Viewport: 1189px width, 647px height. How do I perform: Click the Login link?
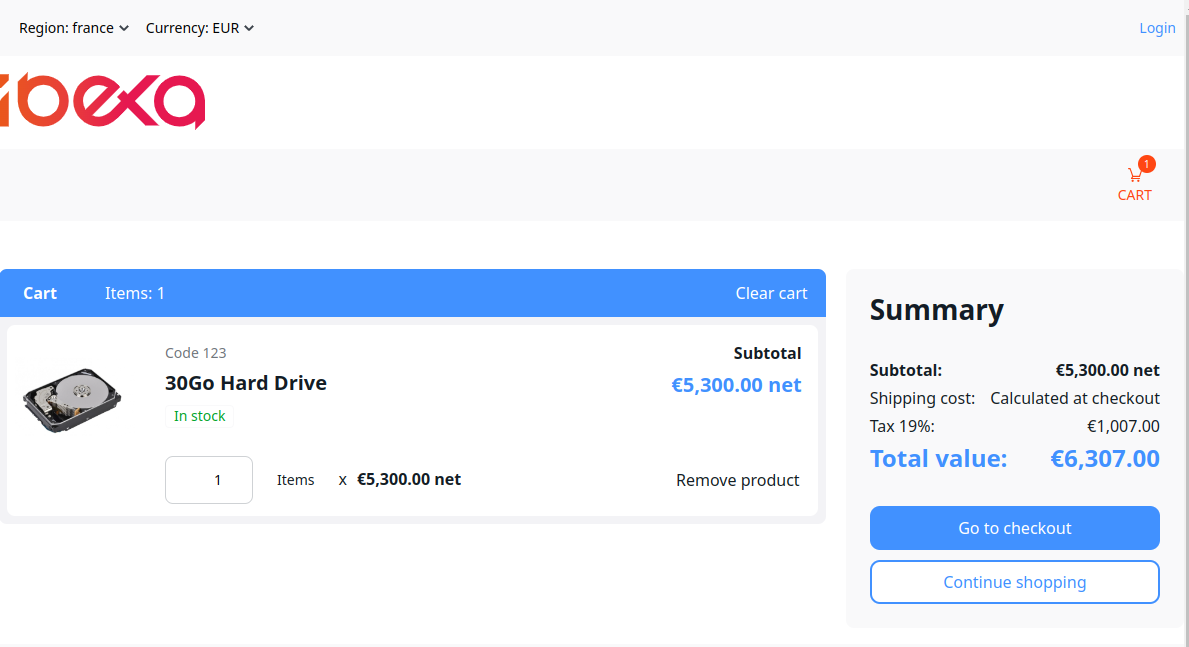click(1157, 28)
